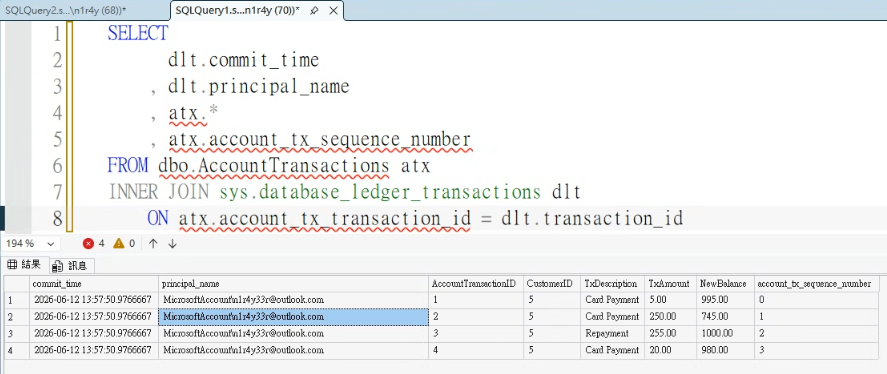Click the commit_time column header
The width and height of the screenshot is (887, 374).
pyautogui.click(x=94, y=283)
